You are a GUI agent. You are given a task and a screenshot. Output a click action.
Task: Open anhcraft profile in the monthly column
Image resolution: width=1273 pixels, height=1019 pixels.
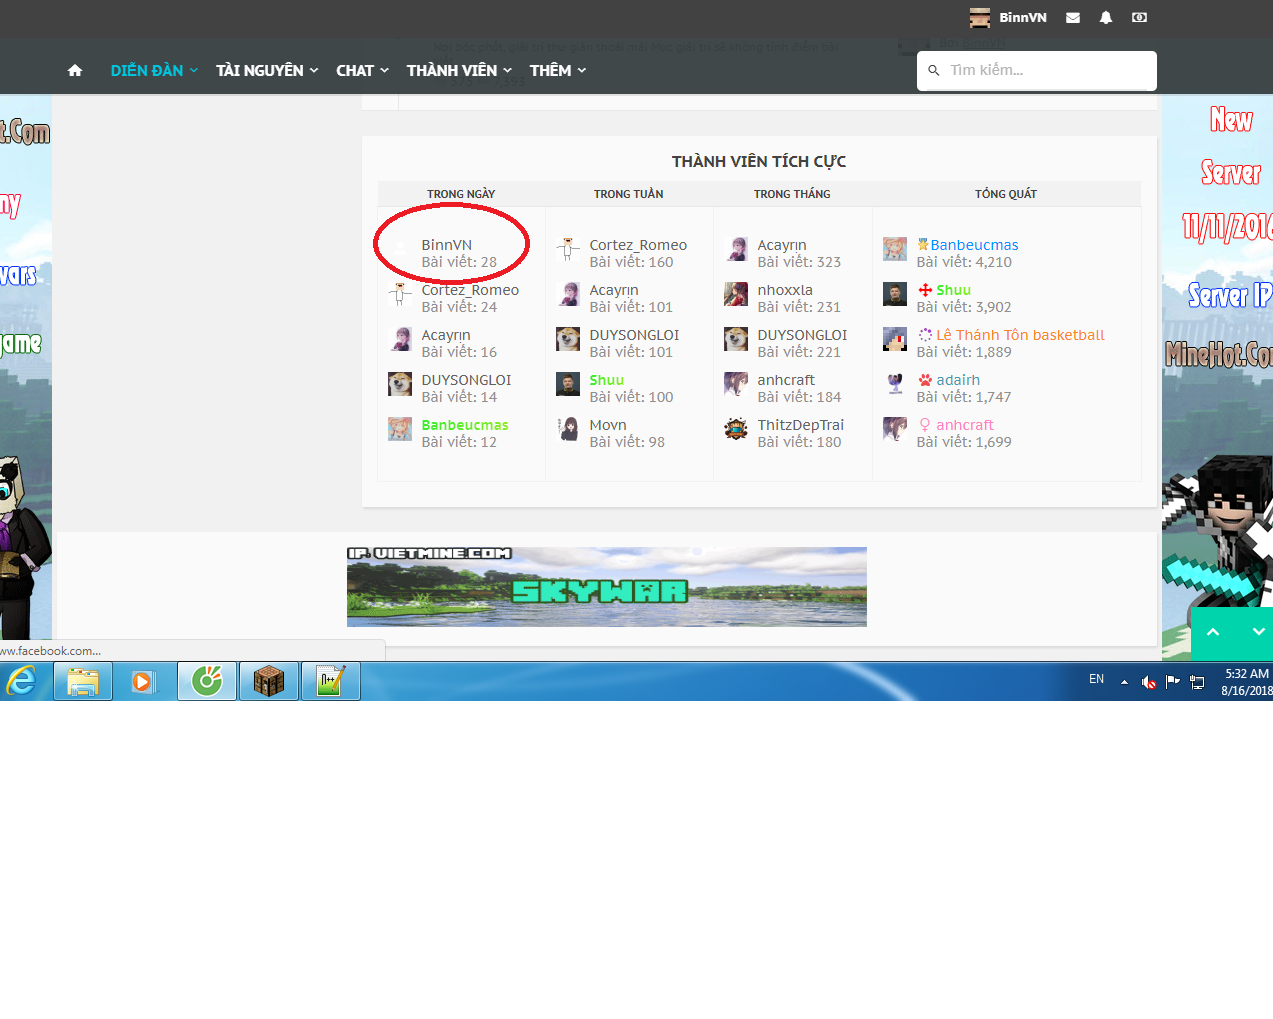coord(786,380)
